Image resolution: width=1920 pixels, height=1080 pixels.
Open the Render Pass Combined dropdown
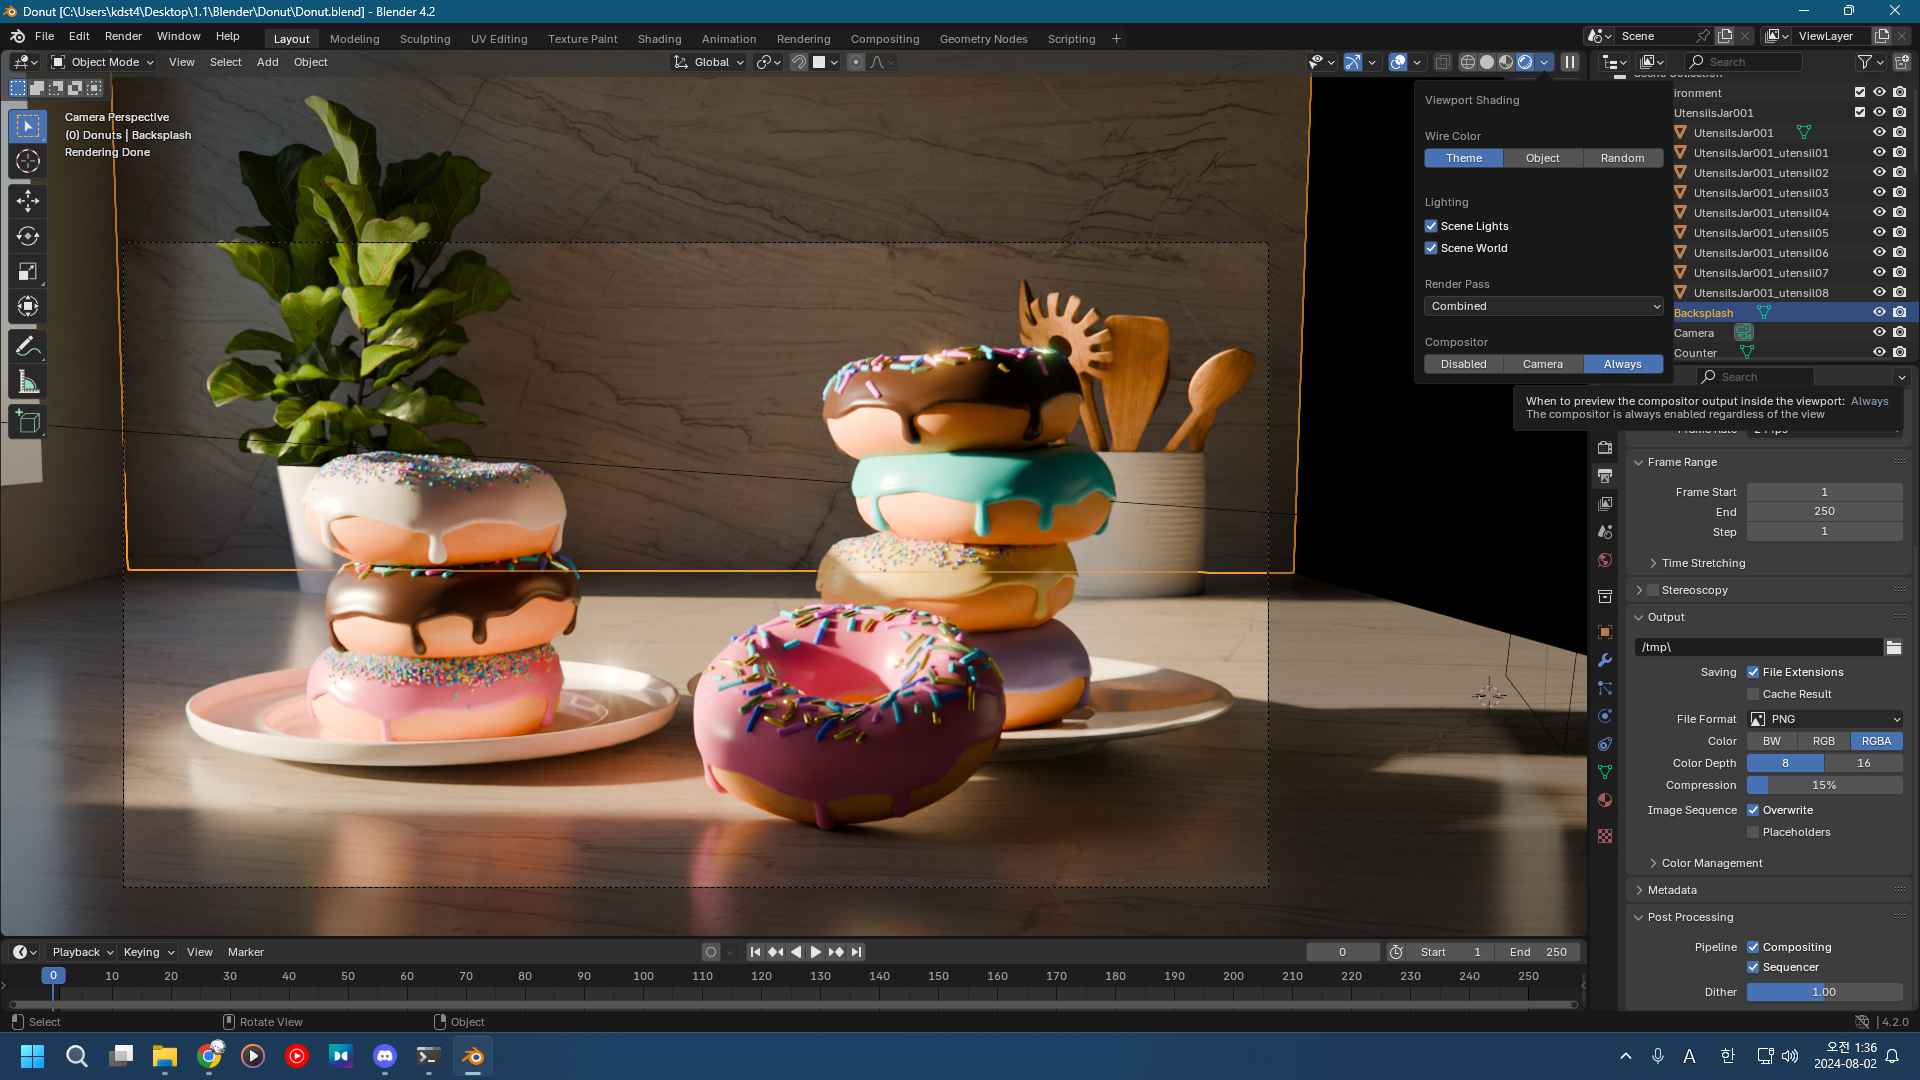(x=1543, y=306)
